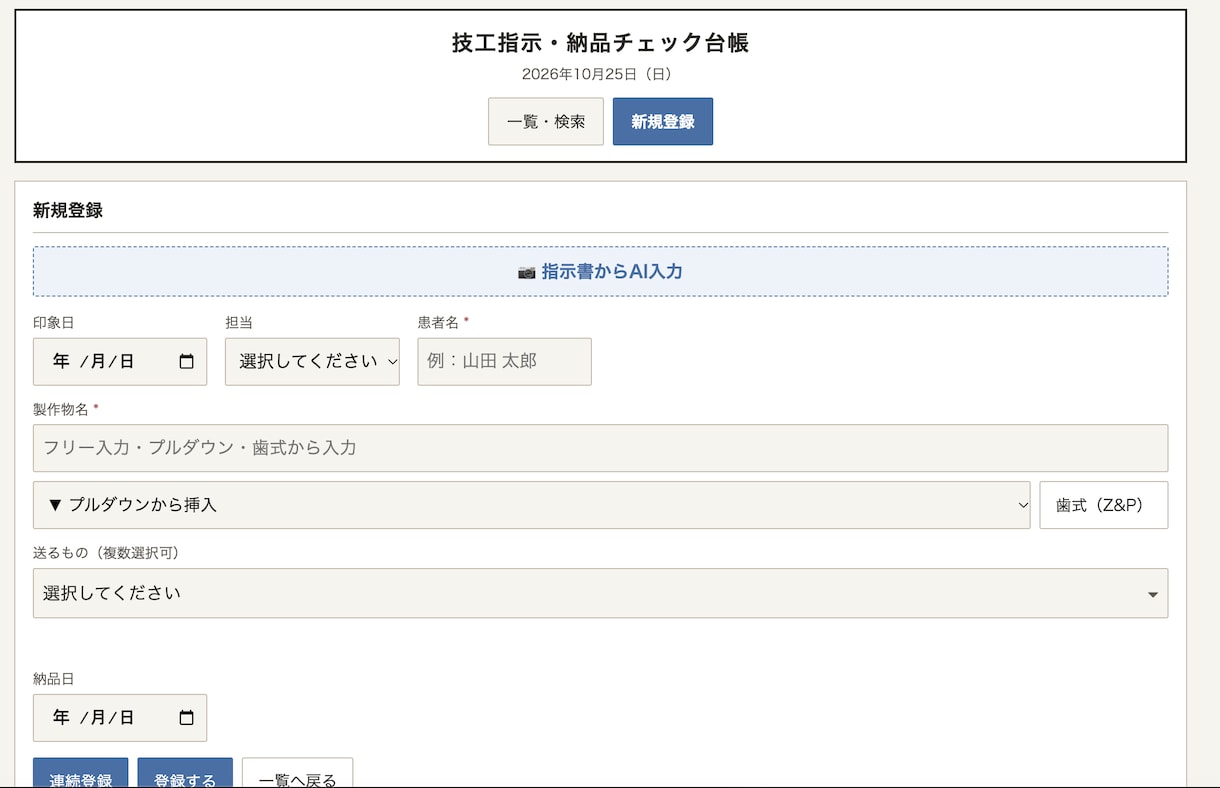
Task: Click the 連続登録 button
Action: [x=80, y=772]
